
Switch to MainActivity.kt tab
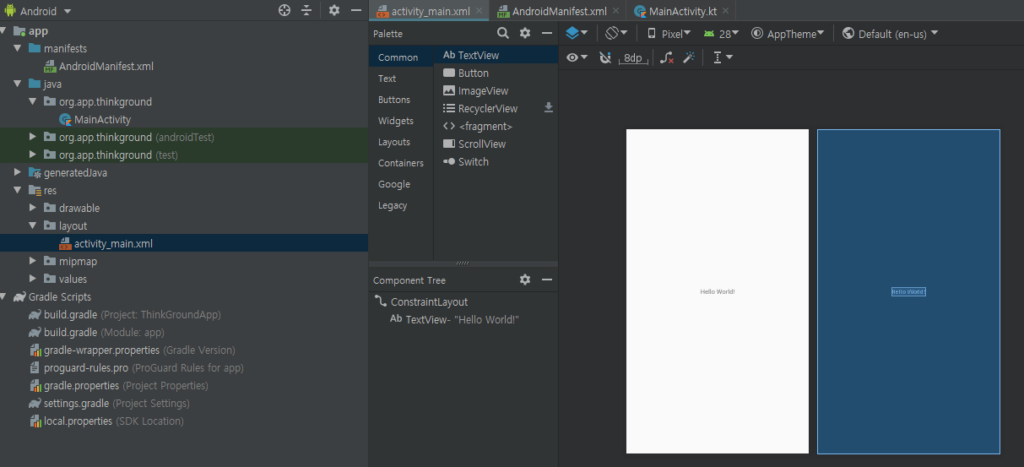point(683,11)
